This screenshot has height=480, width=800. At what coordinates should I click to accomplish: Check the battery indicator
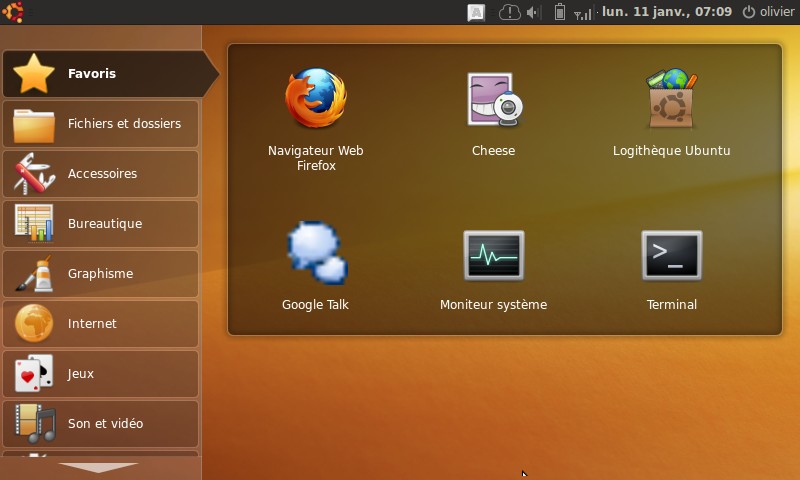[x=560, y=12]
